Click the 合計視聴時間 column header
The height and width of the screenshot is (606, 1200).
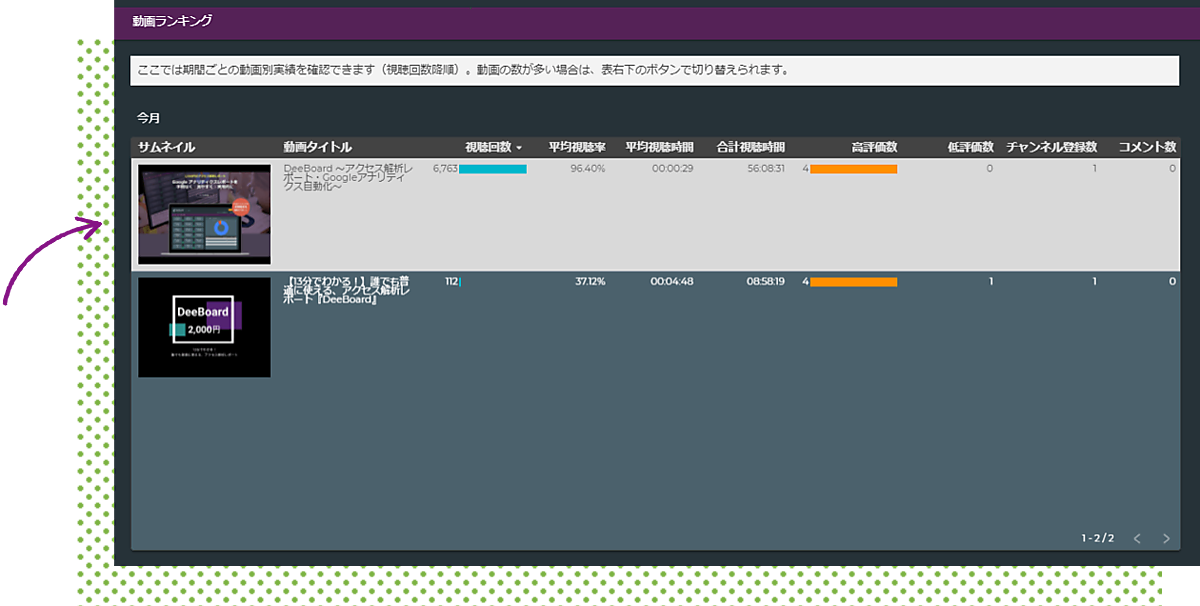pos(750,147)
